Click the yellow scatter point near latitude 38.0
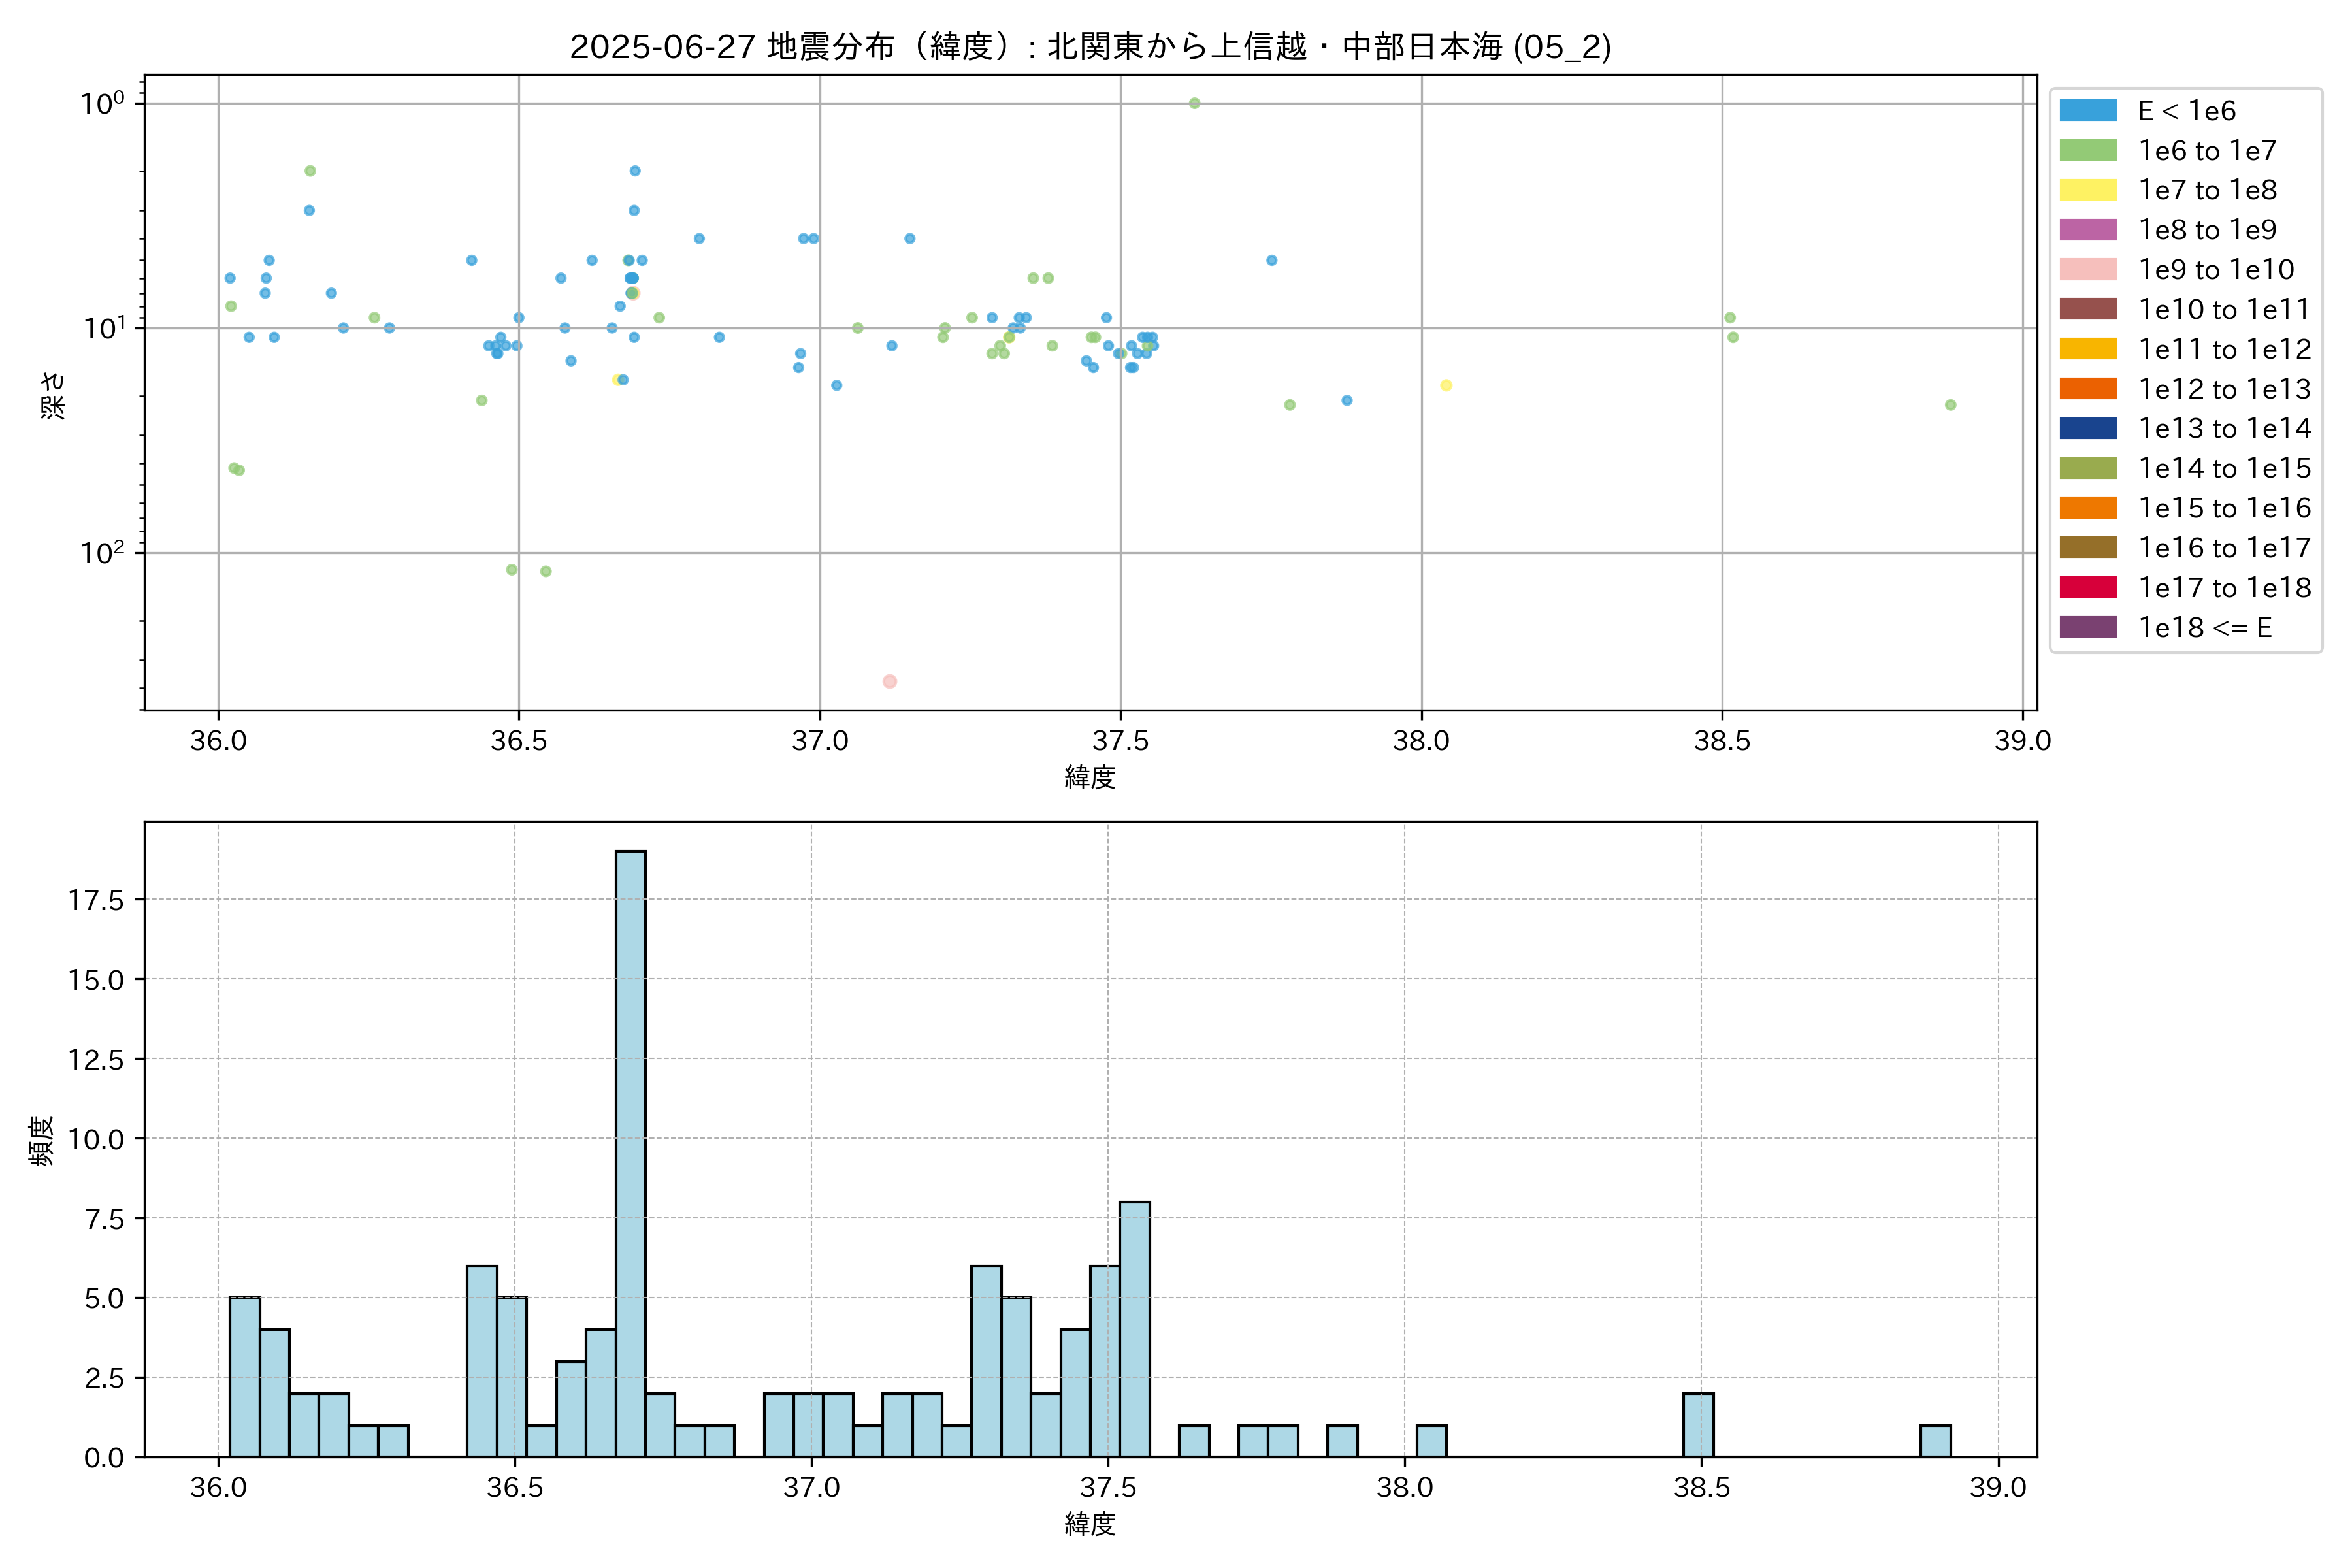The height and width of the screenshot is (1568, 2352). (1446, 385)
